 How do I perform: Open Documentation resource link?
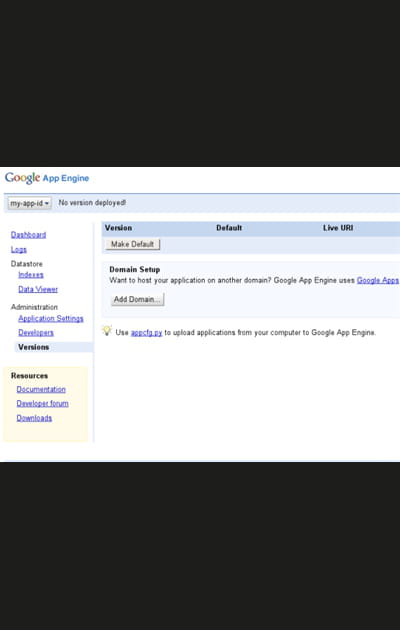(41, 389)
